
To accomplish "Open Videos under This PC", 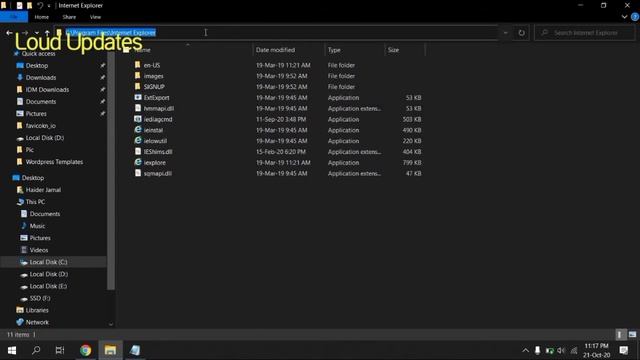I will click(x=39, y=250).
